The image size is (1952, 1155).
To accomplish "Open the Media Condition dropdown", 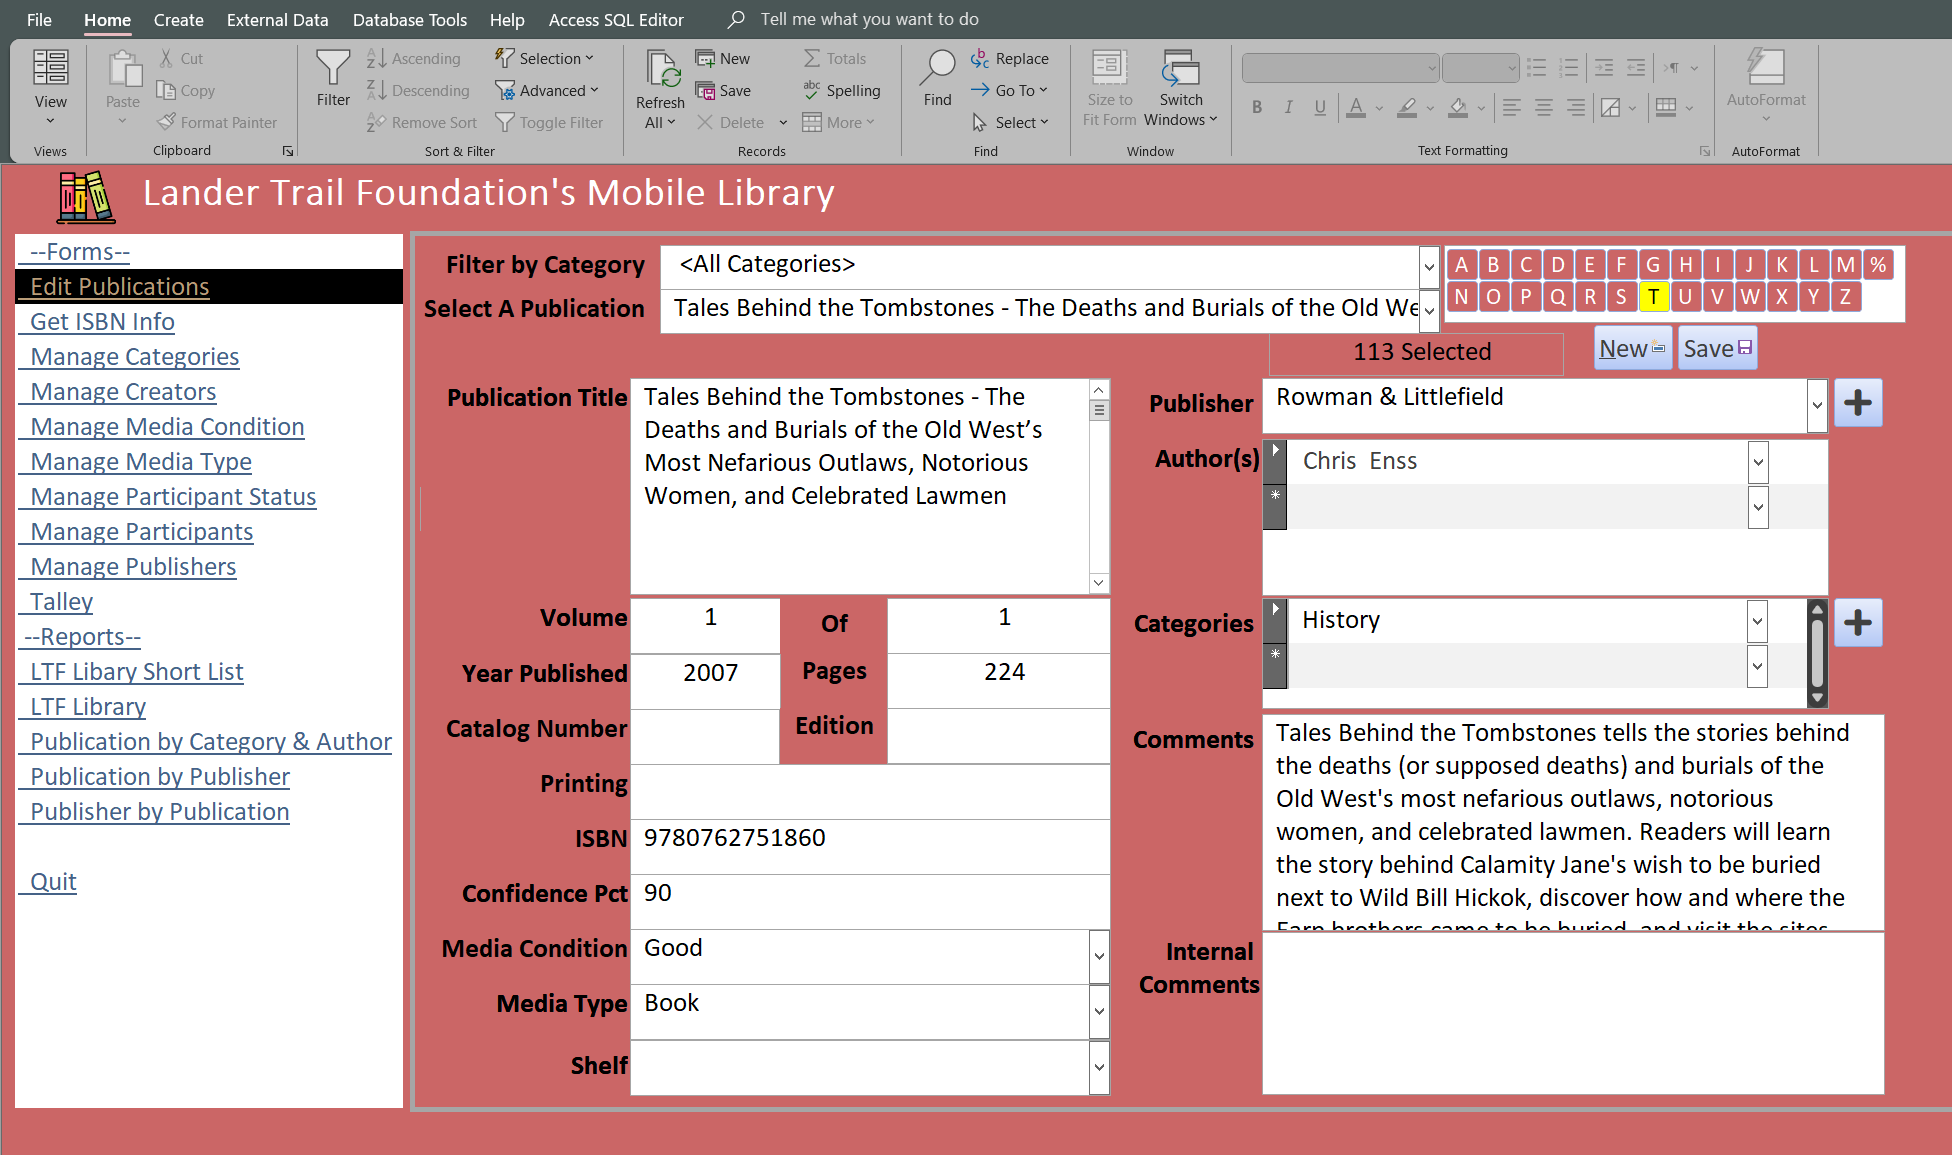I will pos(1098,956).
